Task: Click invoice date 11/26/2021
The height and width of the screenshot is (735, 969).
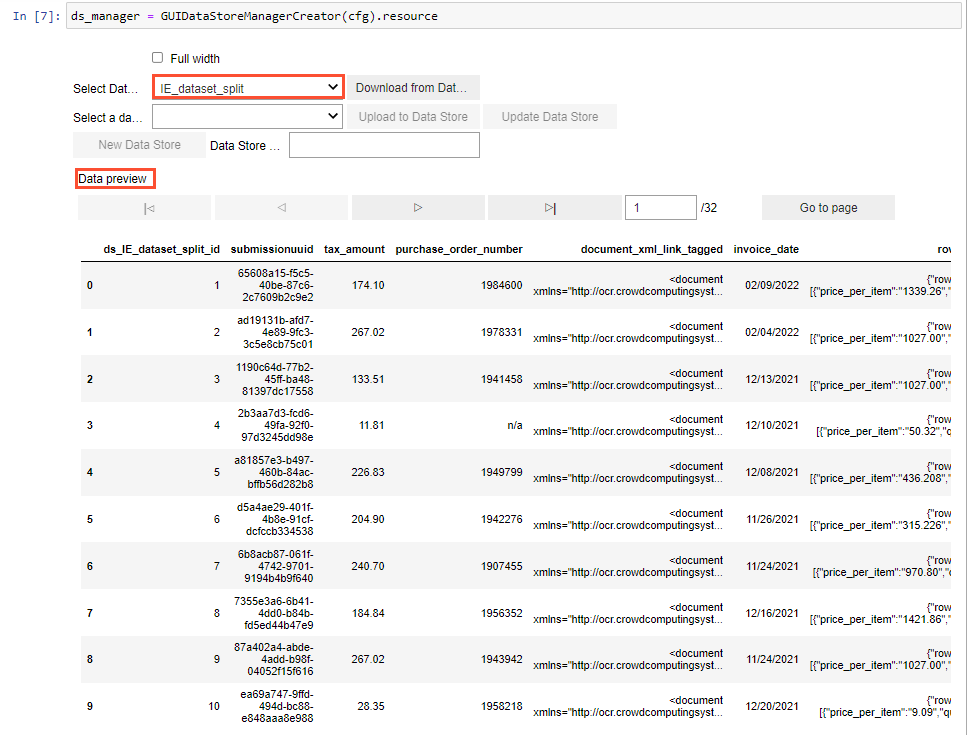Action: click(x=772, y=519)
